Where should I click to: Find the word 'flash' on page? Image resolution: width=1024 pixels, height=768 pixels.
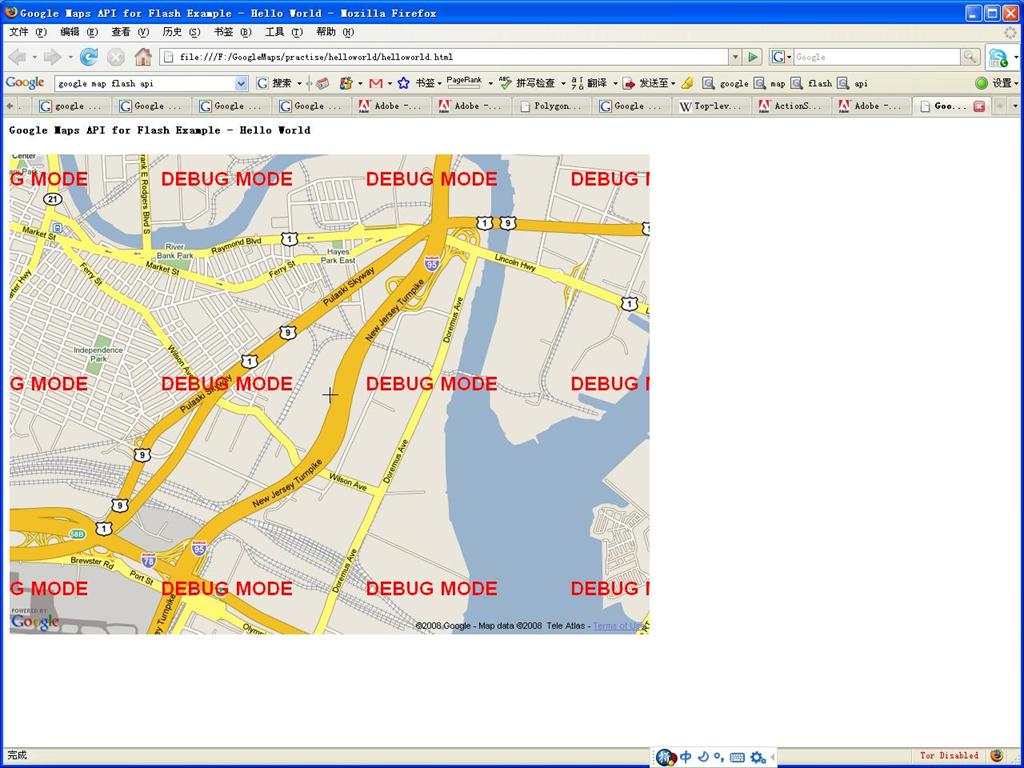pyautogui.click(x=811, y=83)
